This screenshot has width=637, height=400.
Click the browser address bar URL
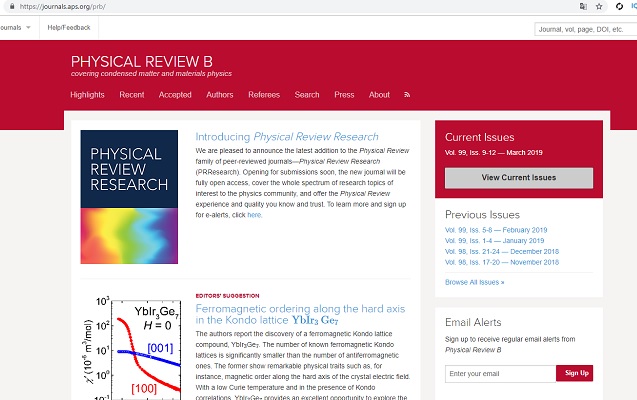63,6
